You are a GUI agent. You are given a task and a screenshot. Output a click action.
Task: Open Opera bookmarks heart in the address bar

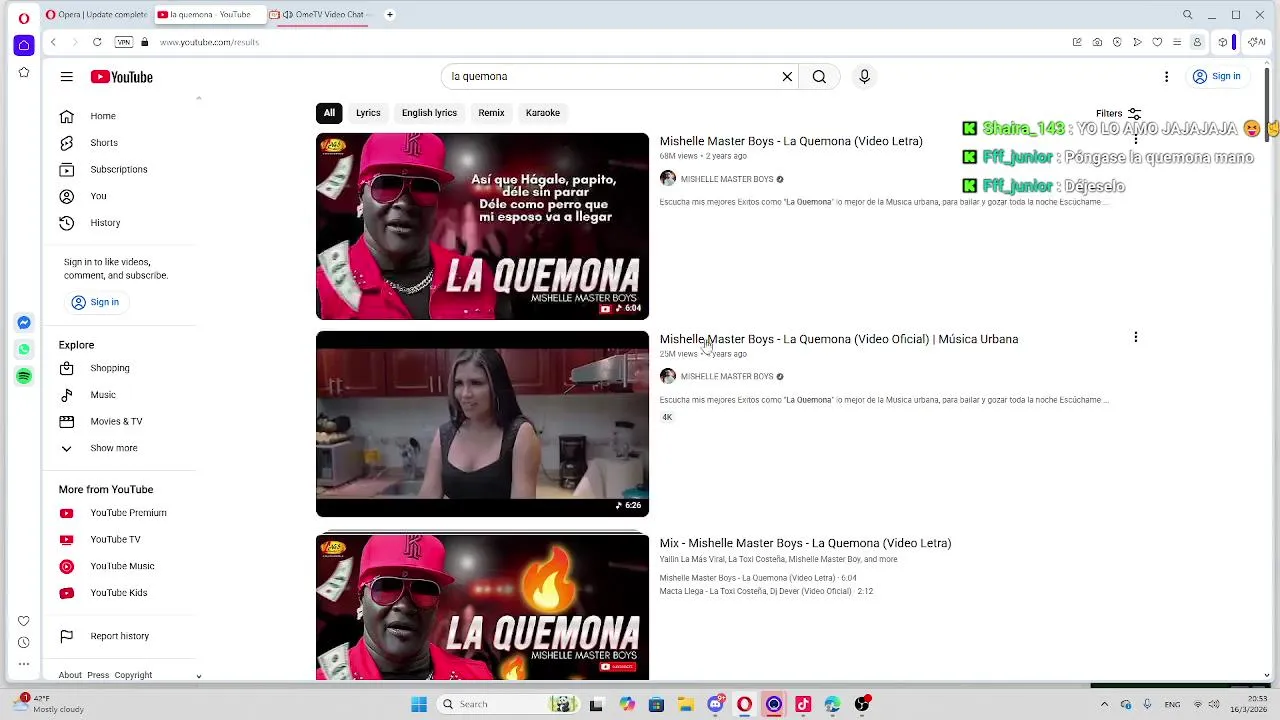coord(1157,42)
